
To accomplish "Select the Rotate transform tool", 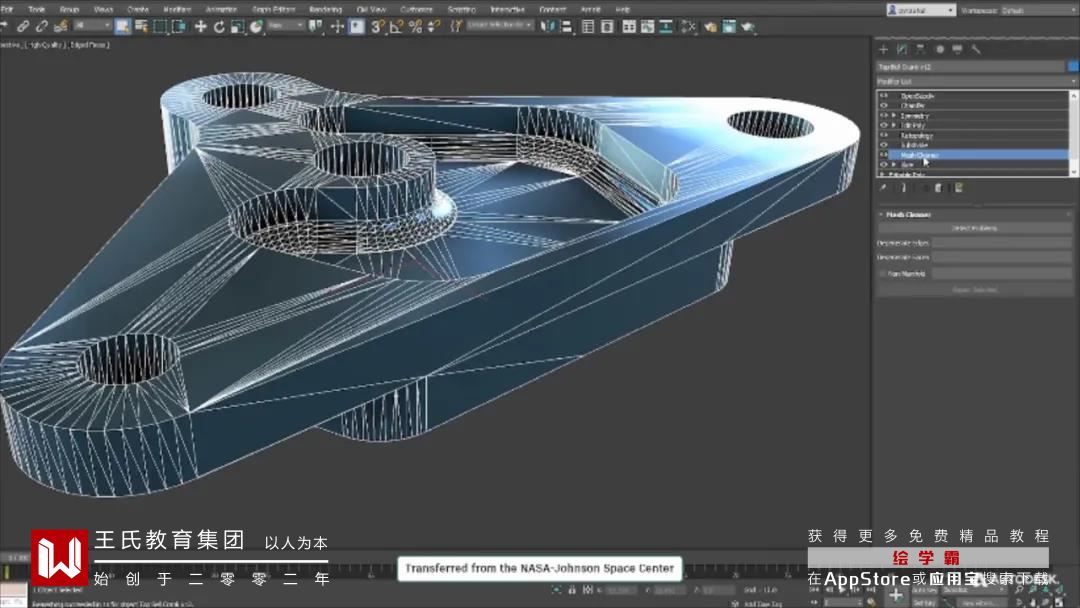I will click(x=219, y=27).
